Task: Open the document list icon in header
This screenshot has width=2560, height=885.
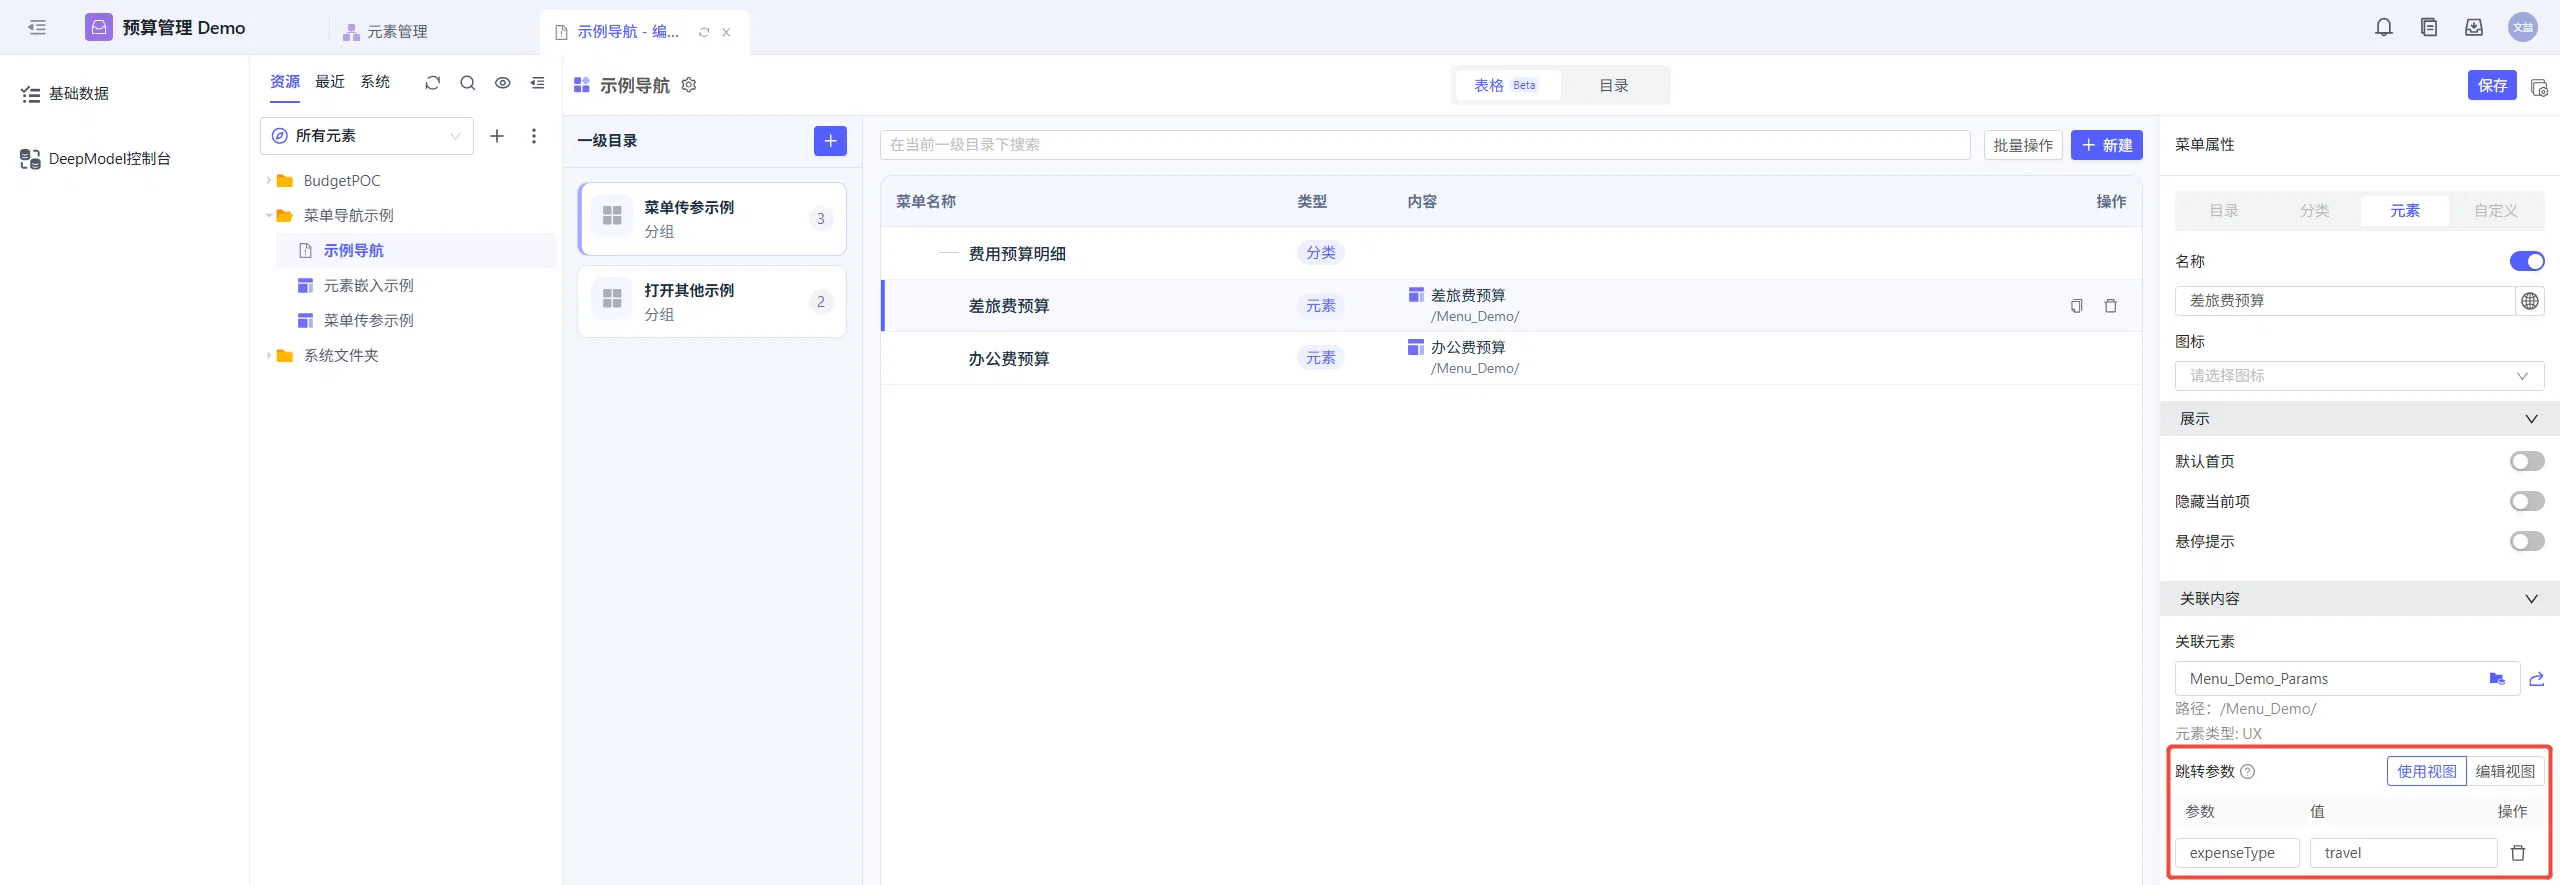Action: coord(2429,28)
